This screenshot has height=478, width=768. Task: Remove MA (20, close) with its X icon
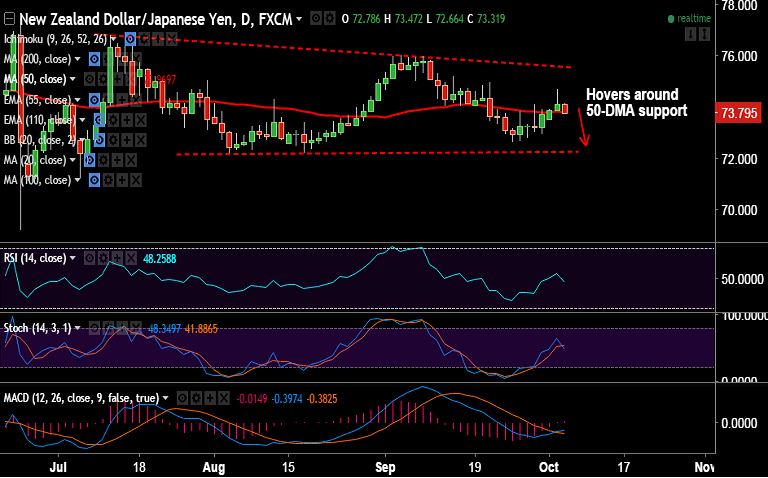click(x=131, y=160)
